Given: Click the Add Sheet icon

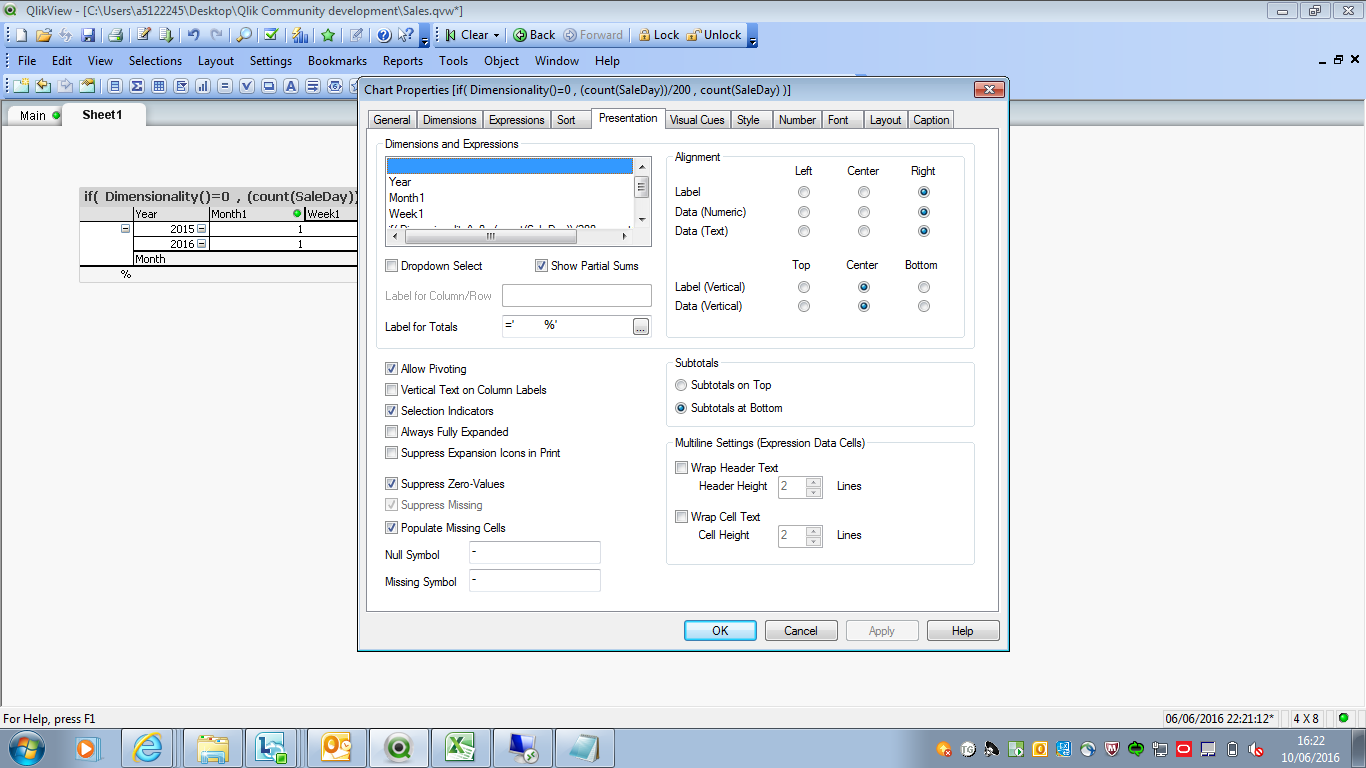Looking at the screenshot, I should tap(21, 86).
